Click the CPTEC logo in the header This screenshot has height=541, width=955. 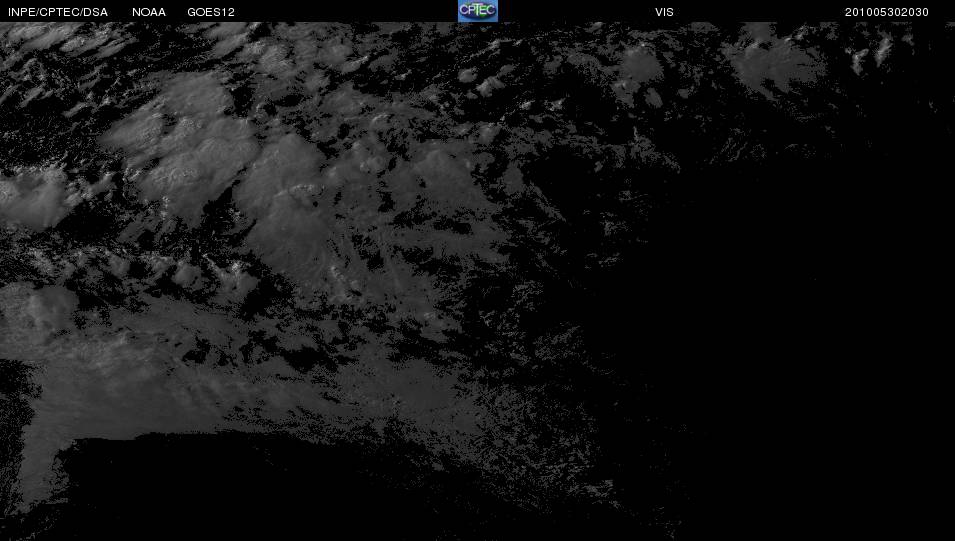coord(478,11)
